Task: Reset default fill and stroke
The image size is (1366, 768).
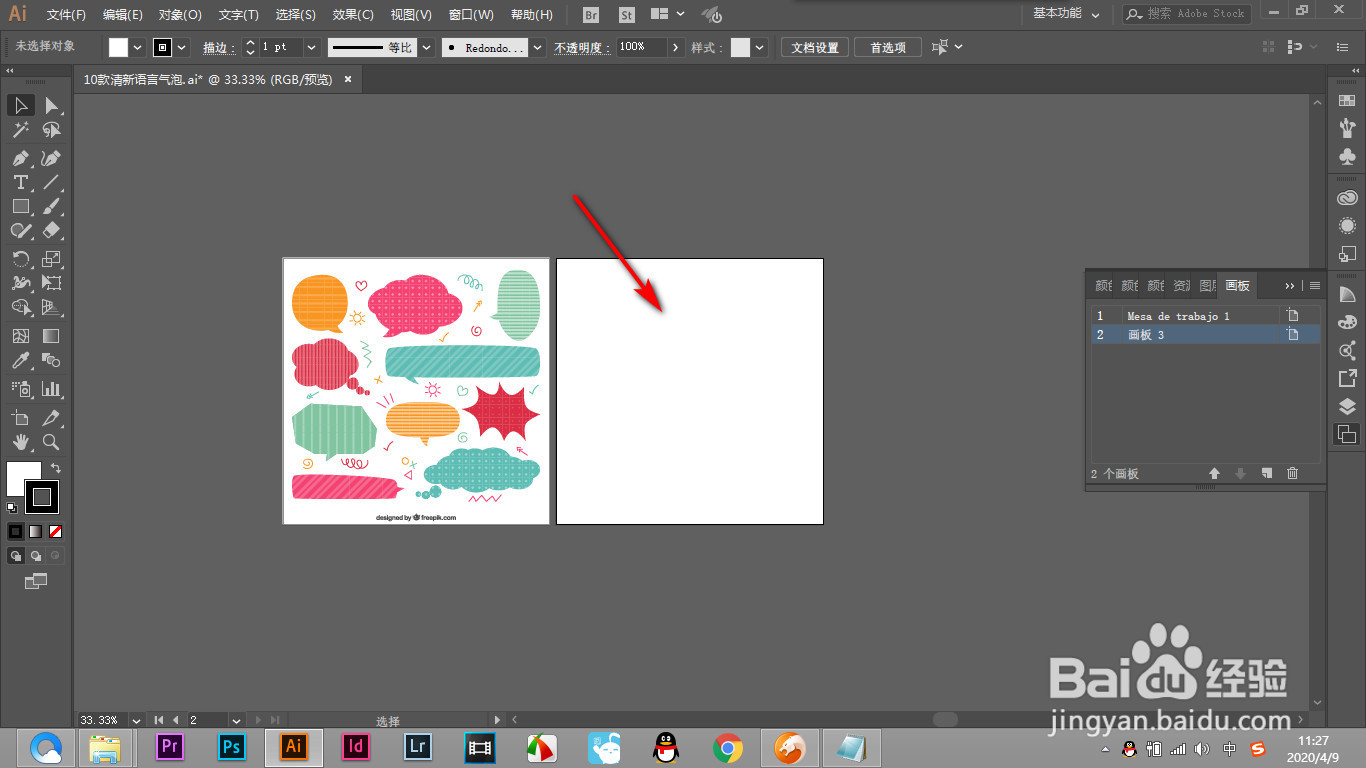Action: pyautogui.click(x=12, y=508)
